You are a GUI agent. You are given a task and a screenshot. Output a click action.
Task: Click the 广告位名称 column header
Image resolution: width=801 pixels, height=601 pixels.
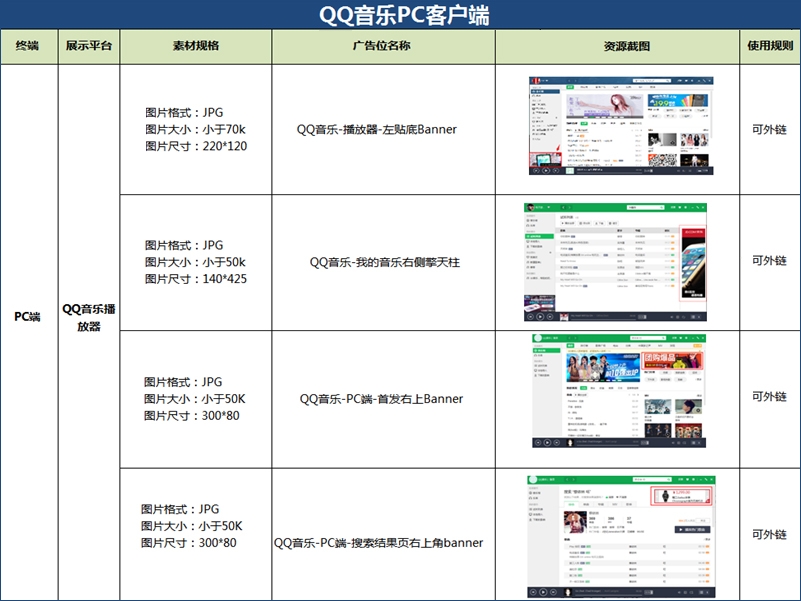(x=382, y=45)
